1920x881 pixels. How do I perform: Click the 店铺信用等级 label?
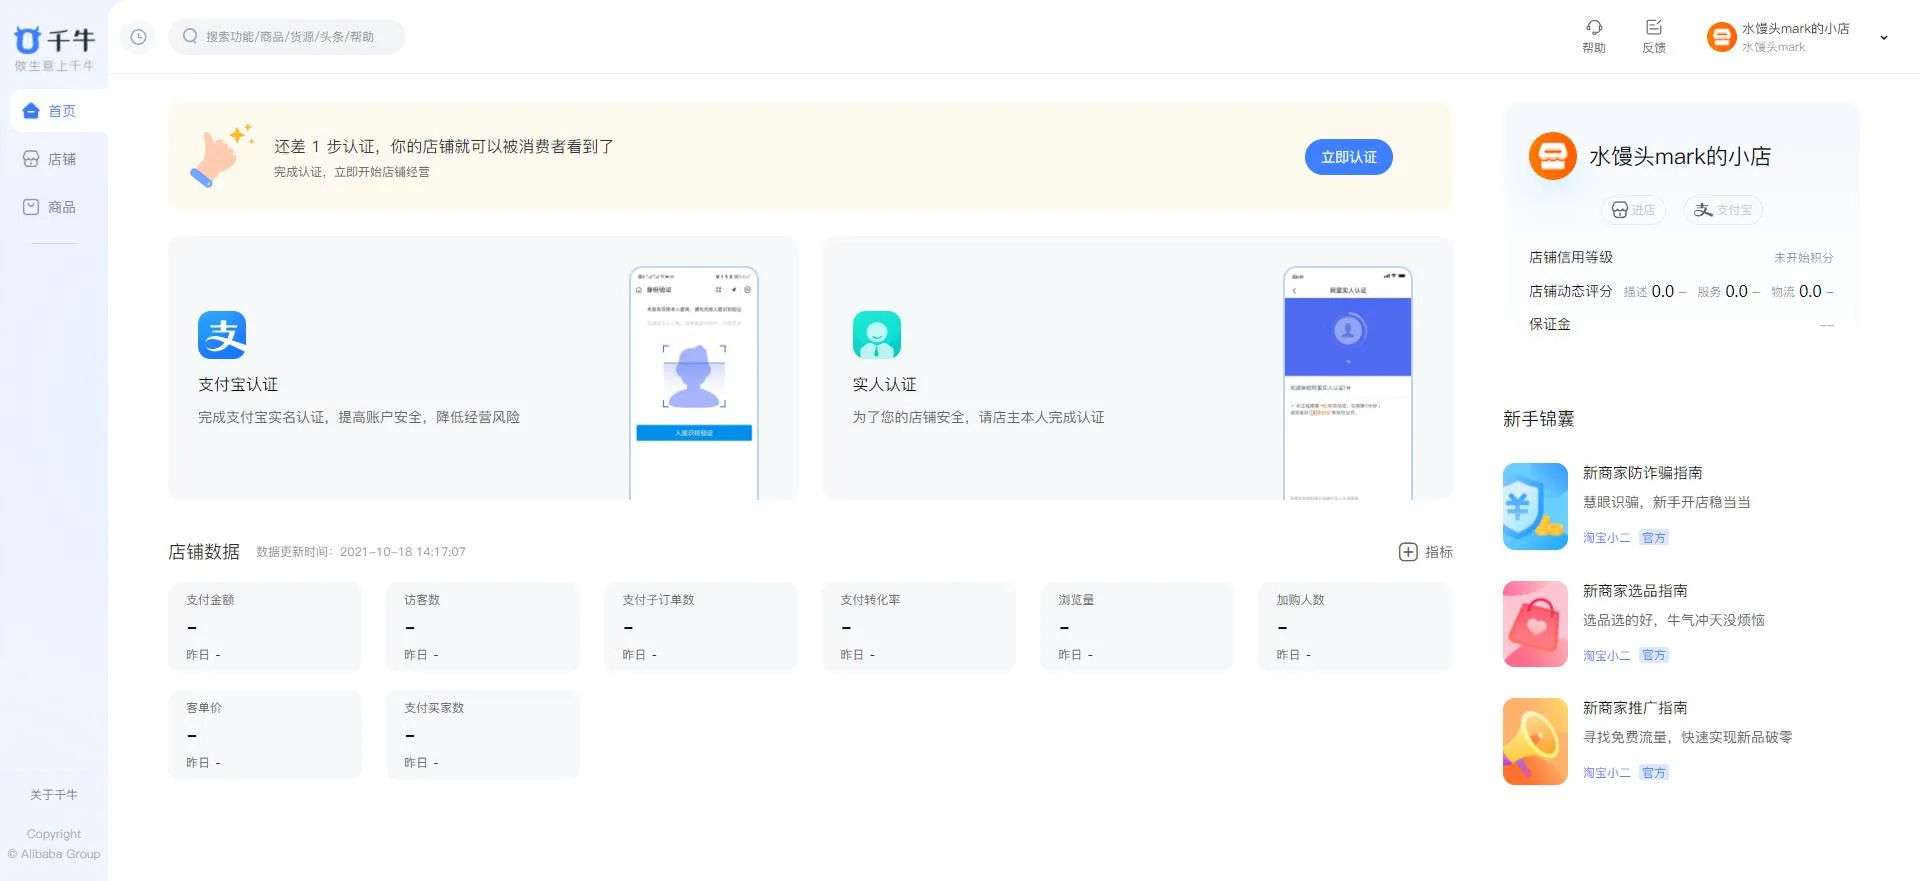pos(1571,257)
